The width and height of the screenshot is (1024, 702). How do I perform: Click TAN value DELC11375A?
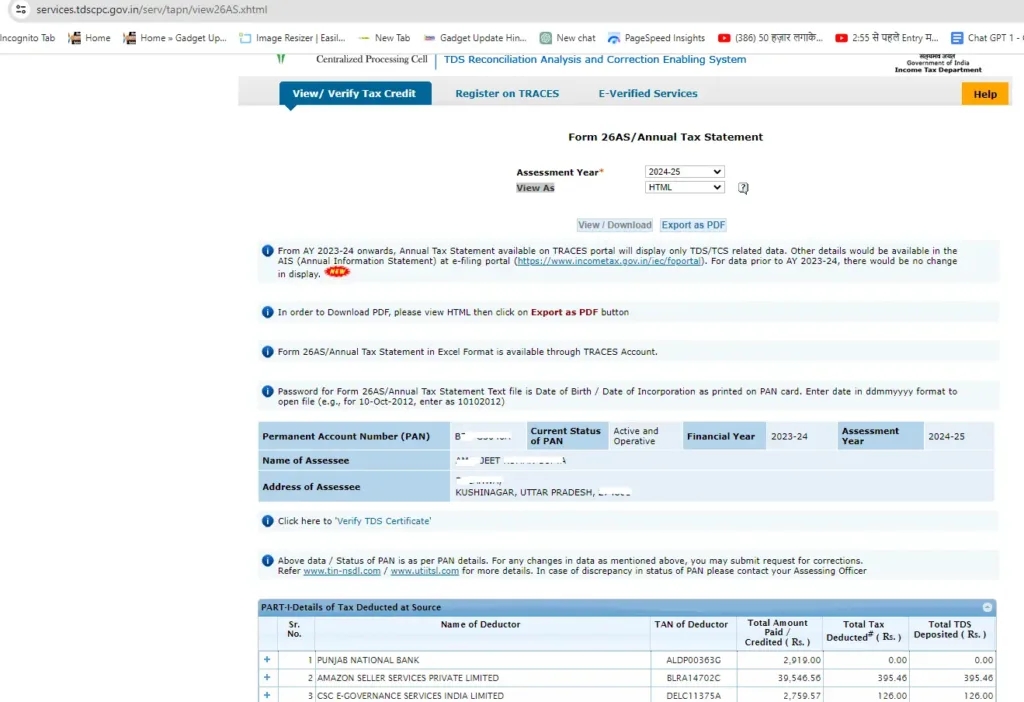pyautogui.click(x=693, y=695)
